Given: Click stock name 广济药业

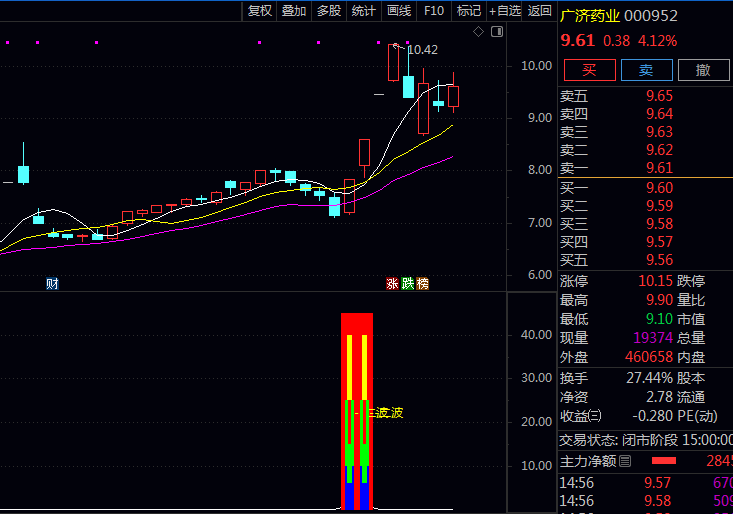Looking at the screenshot, I should pyautogui.click(x=589, y=16).
